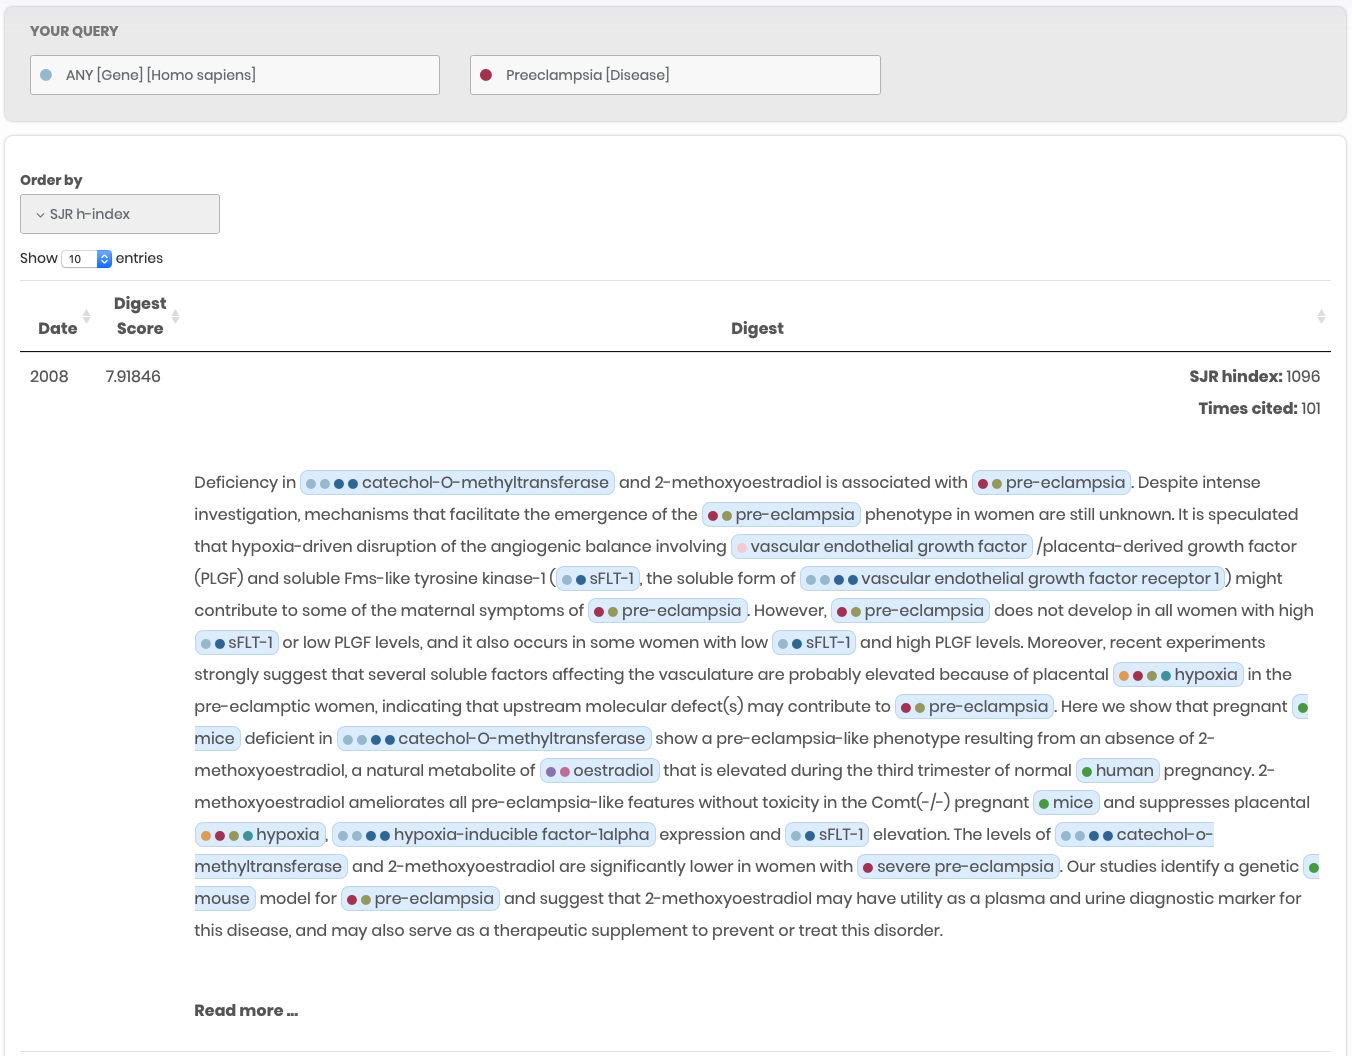This screenshot has height=1056, width=1352.
Task: Click the blue dot in the gene query field
Action: click(46, 75)
